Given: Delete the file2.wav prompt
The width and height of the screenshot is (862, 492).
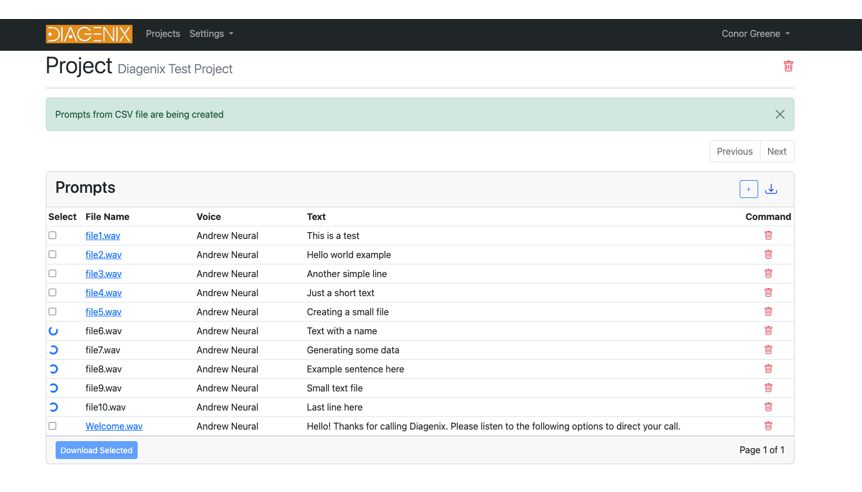Looking at the screenshot, I should tap(768, 255).
